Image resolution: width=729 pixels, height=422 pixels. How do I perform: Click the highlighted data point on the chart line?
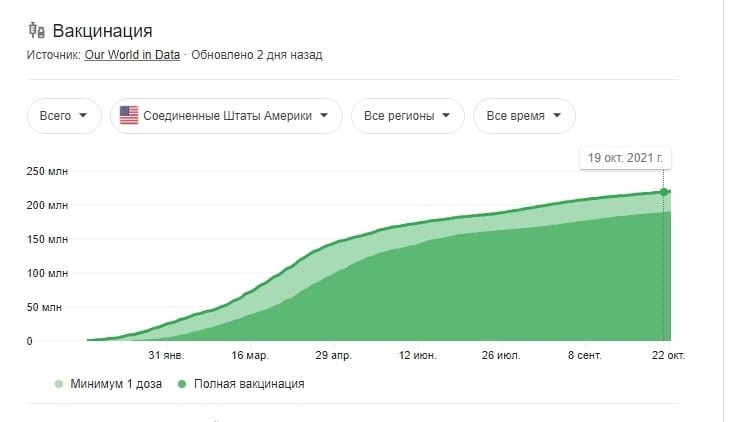pyautogui.click(x=664, y=192)
